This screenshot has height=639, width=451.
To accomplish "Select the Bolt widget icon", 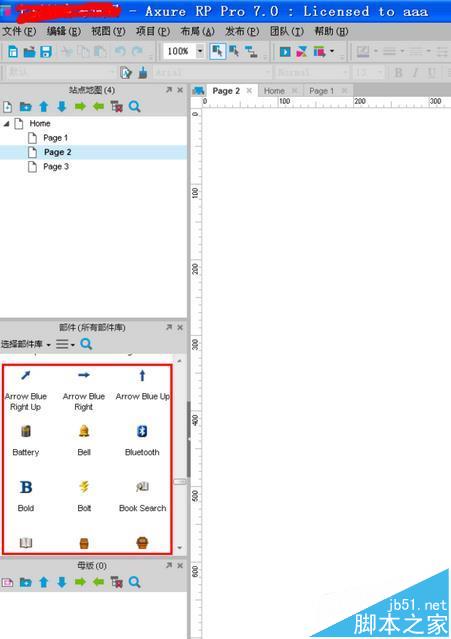I will pos(84,487).
